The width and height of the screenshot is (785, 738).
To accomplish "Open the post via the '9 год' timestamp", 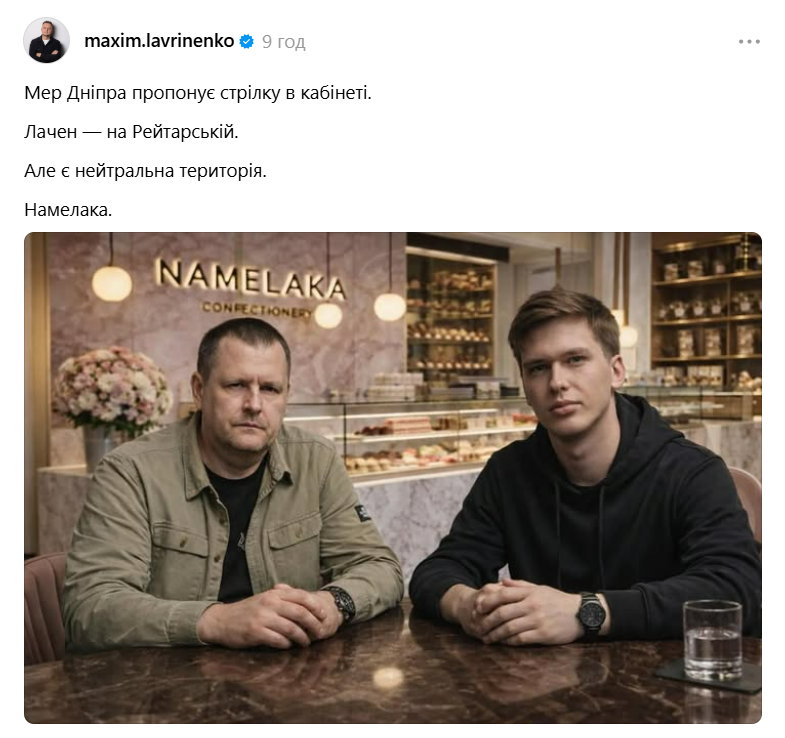I will point(283,42).
